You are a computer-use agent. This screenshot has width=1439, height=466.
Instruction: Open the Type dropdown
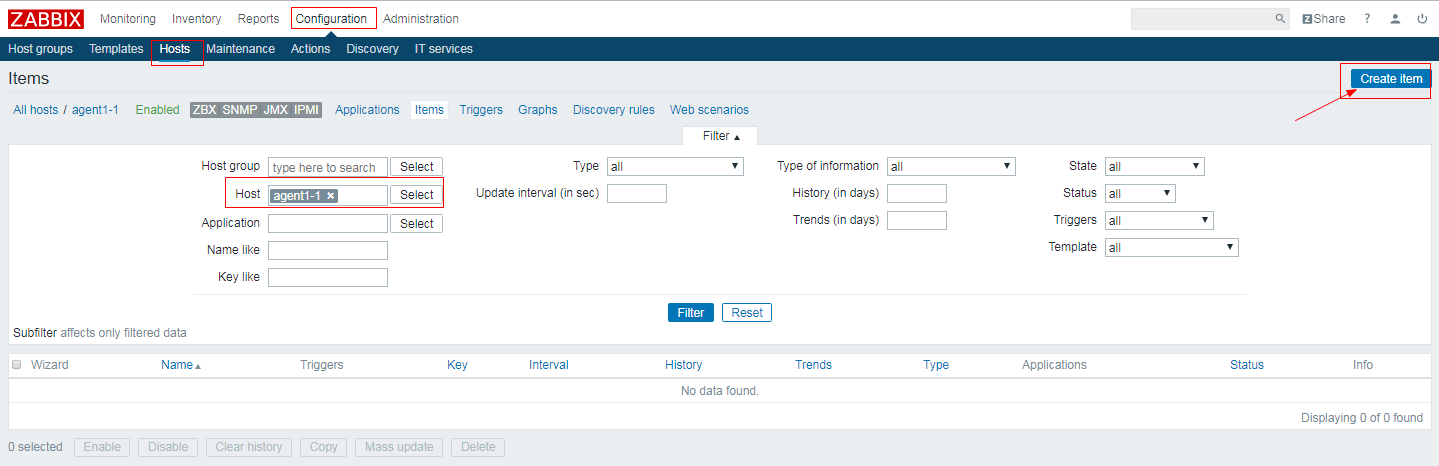[x=675, y=167]
